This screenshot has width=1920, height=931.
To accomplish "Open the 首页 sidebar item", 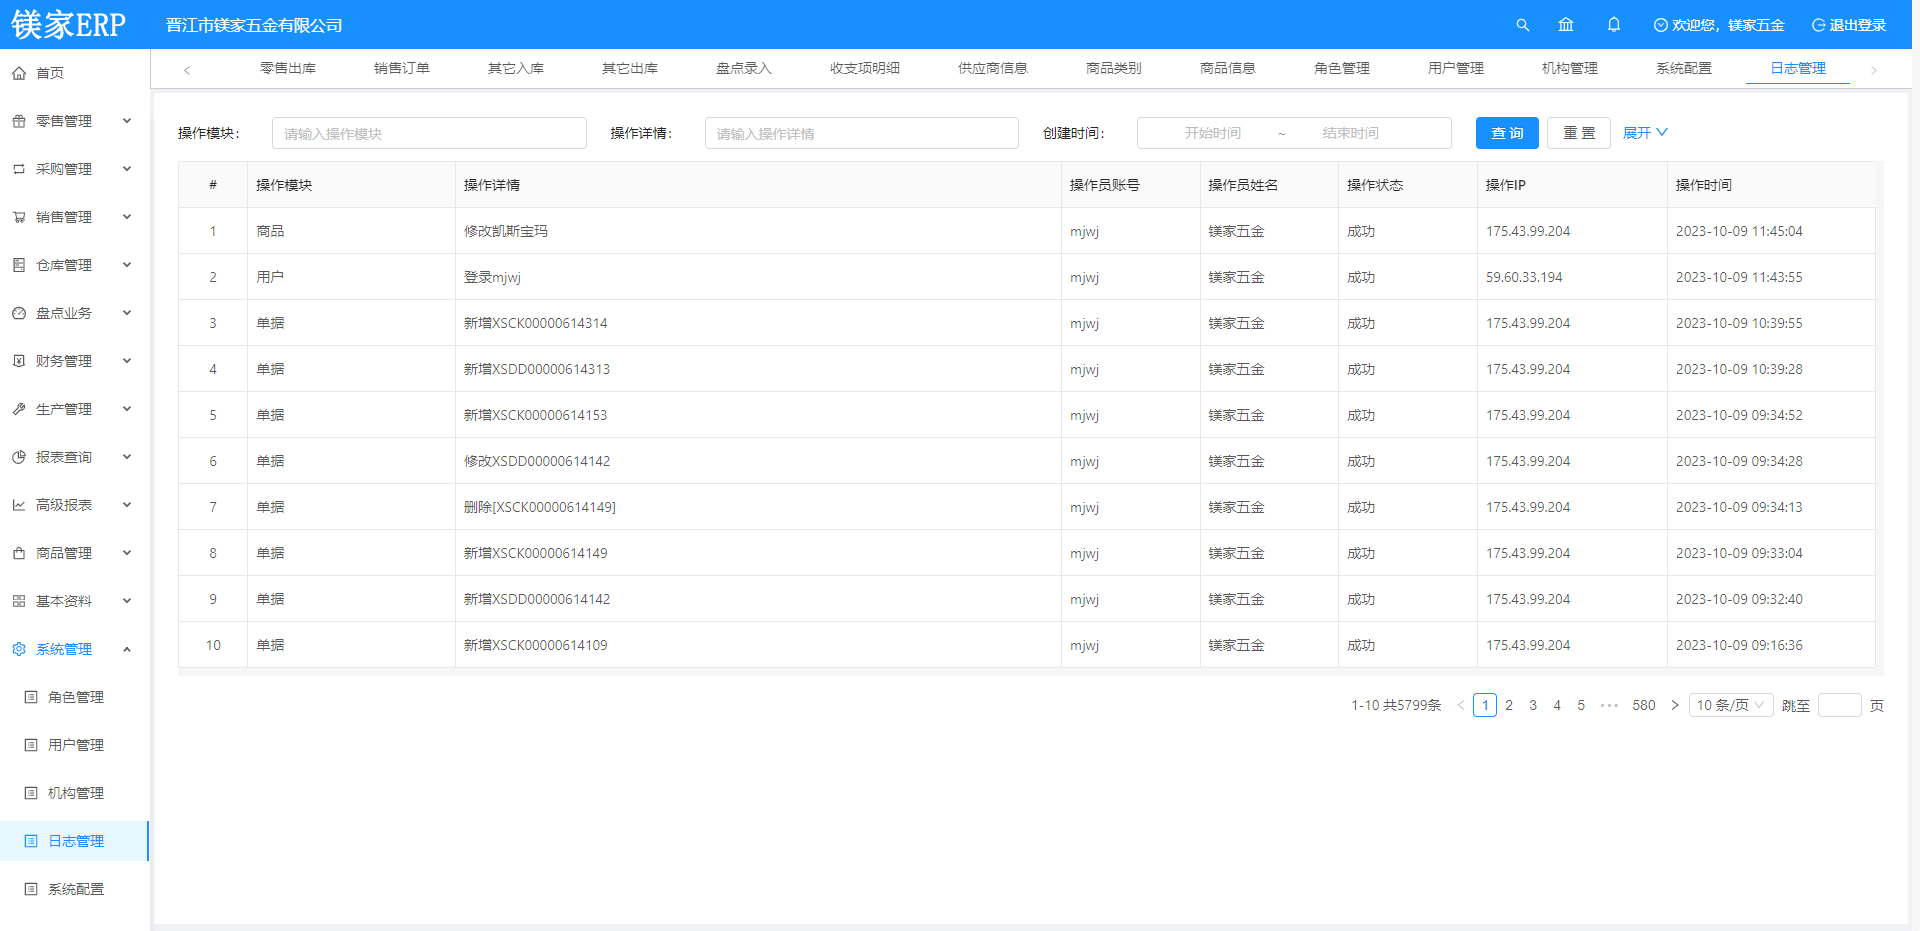I will click(x=75, y=73).
